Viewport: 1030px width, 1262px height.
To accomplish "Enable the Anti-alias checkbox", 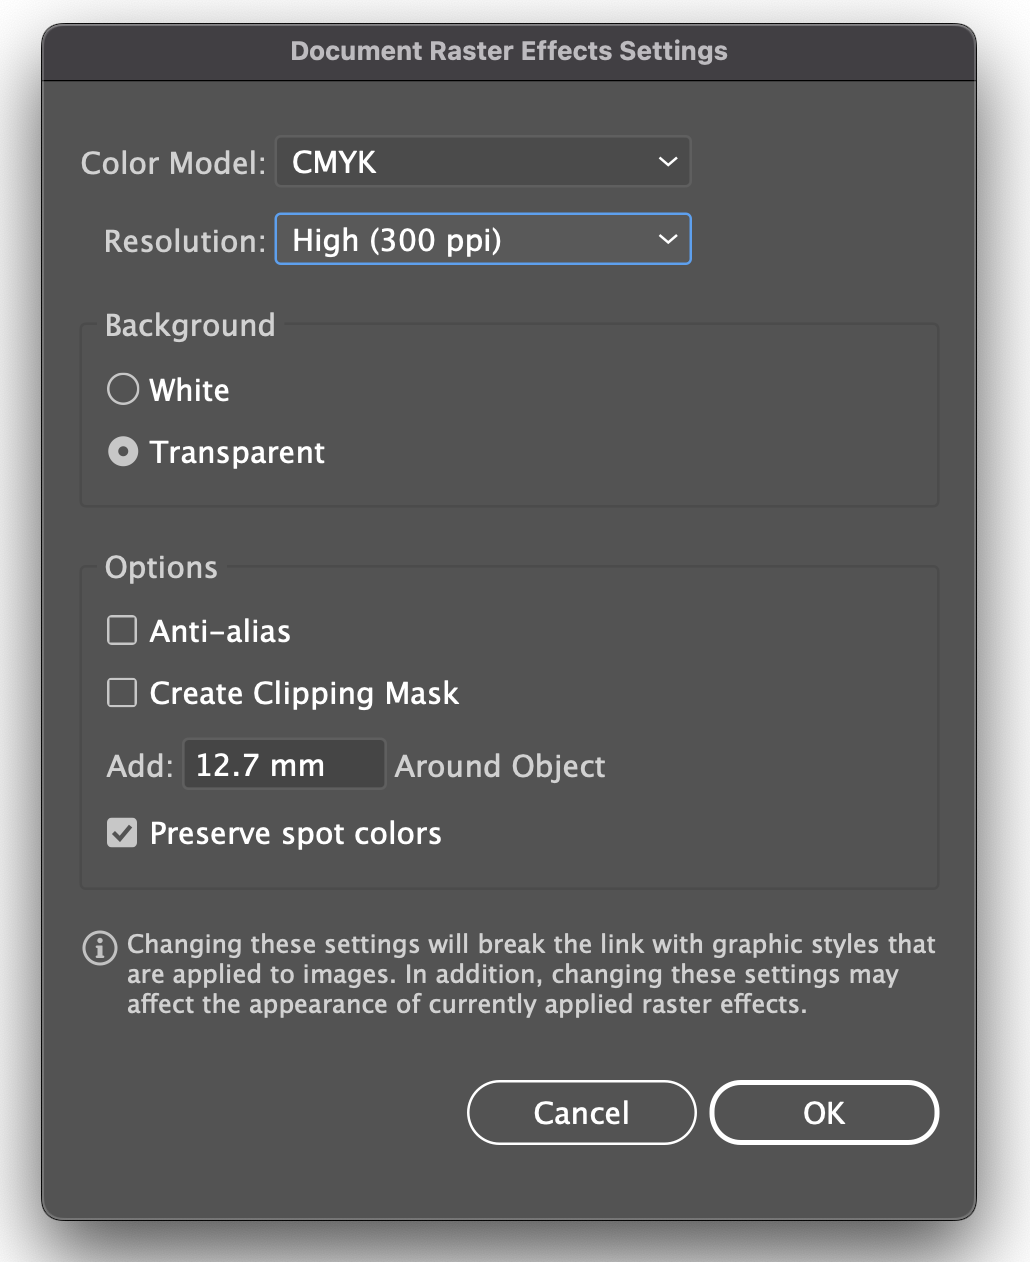I will (x=121, y=630).
